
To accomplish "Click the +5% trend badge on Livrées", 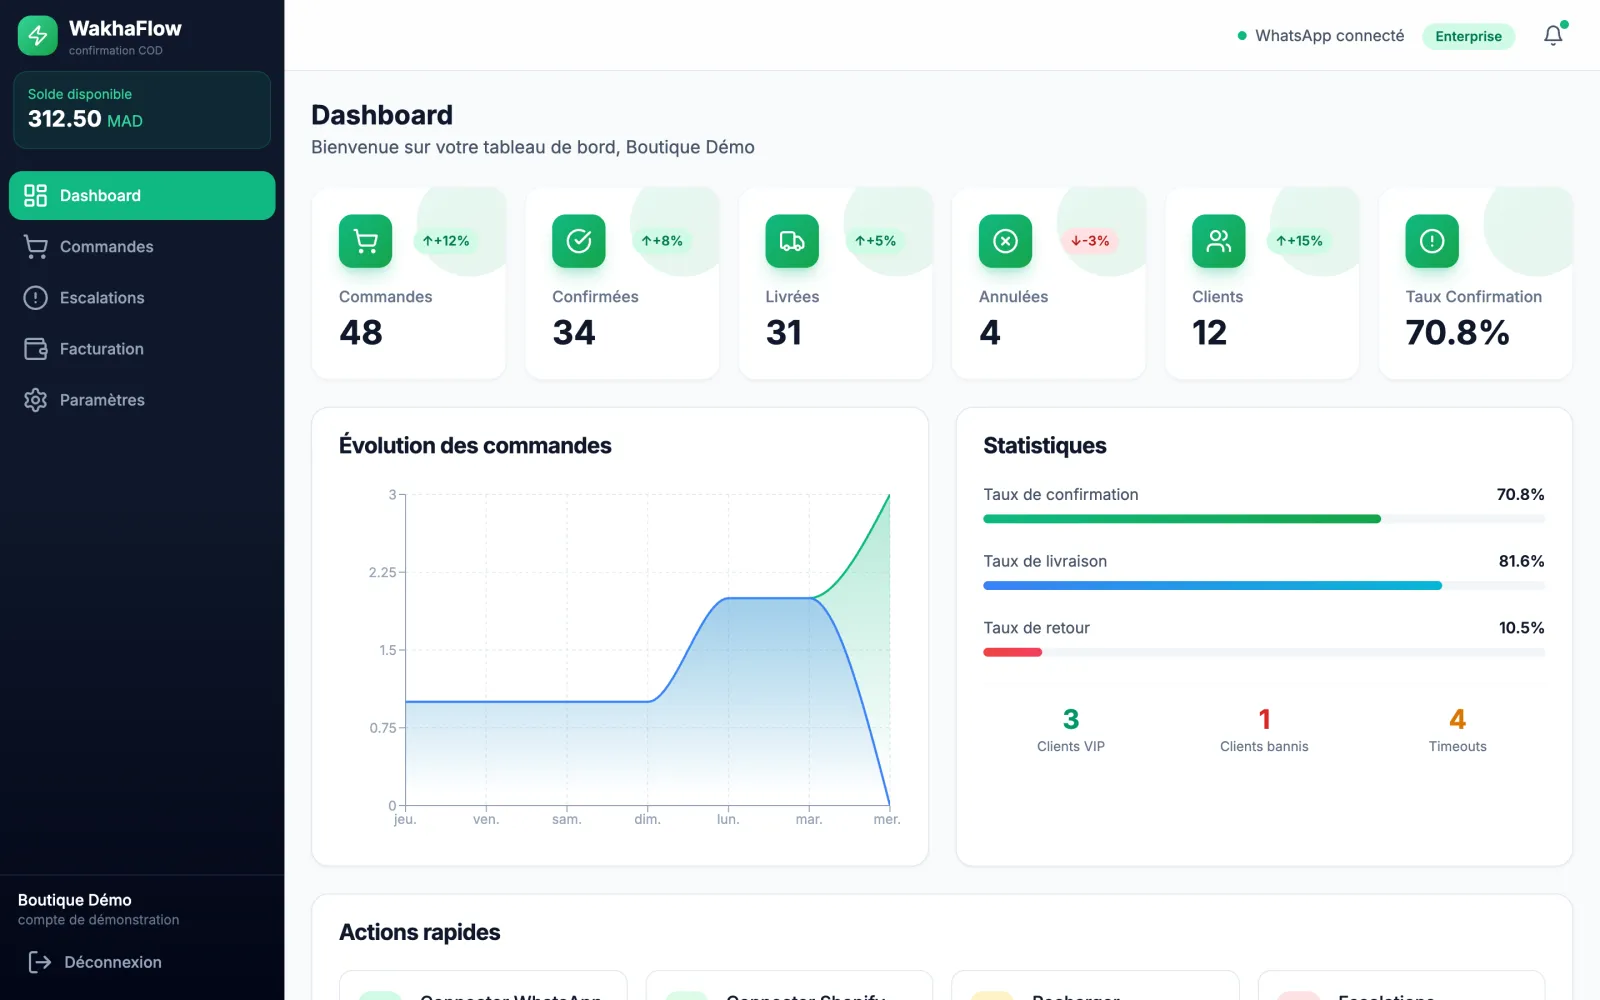I will (875, 241).
